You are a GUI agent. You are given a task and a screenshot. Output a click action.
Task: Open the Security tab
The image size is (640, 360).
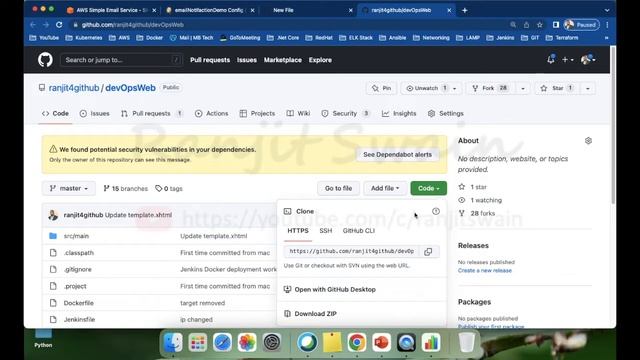(x=345, y=113)
